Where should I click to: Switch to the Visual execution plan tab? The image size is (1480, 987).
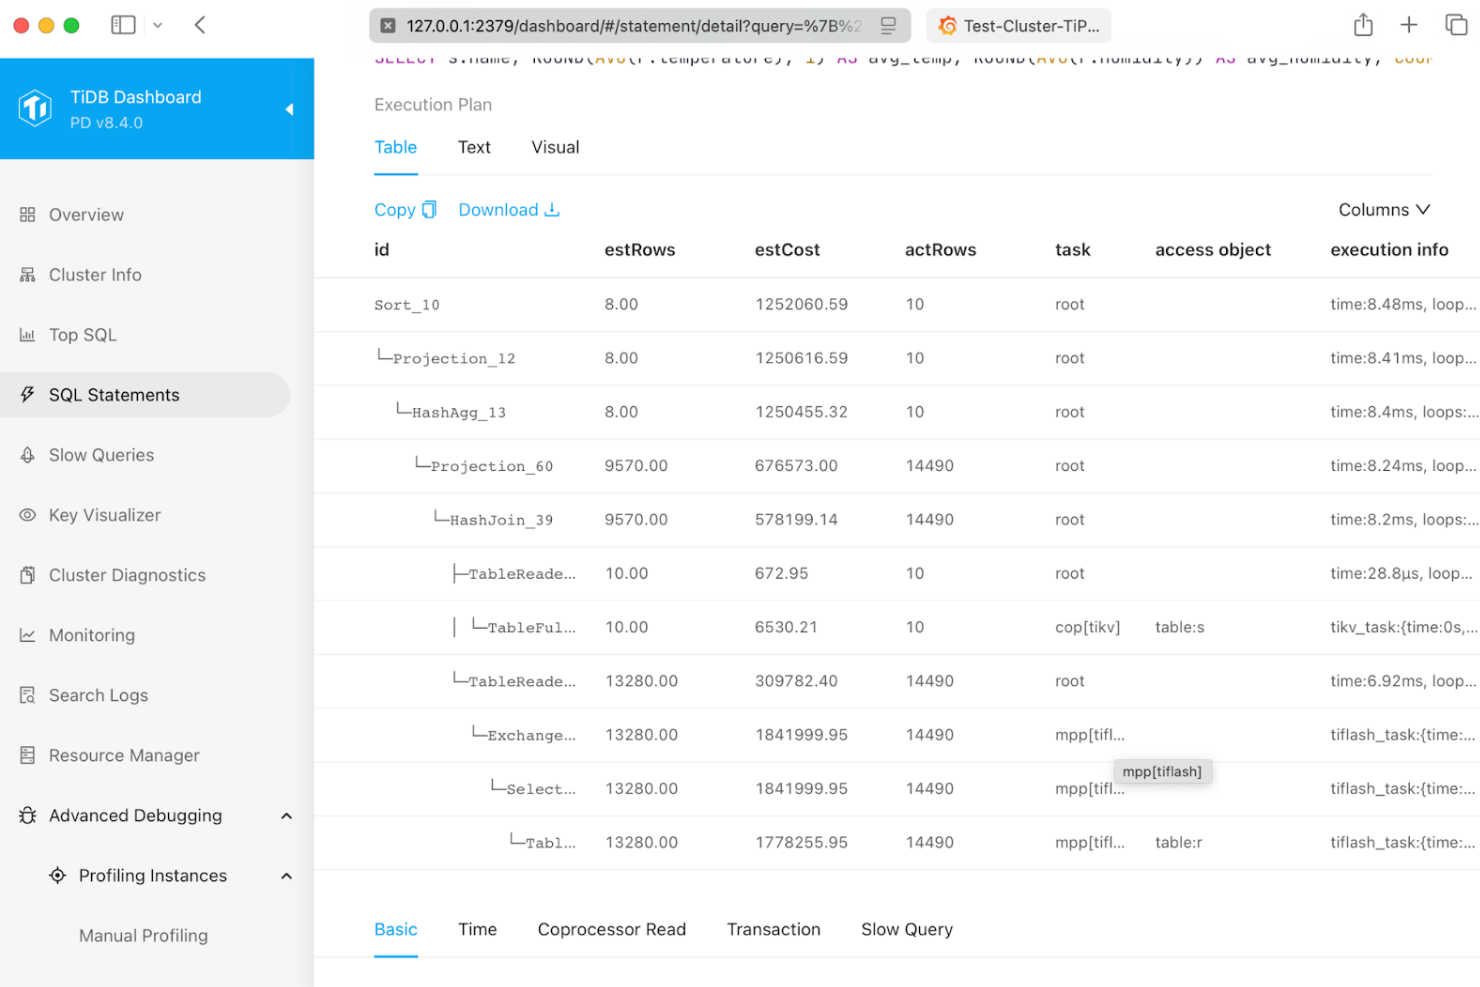(x=554, y=147)
